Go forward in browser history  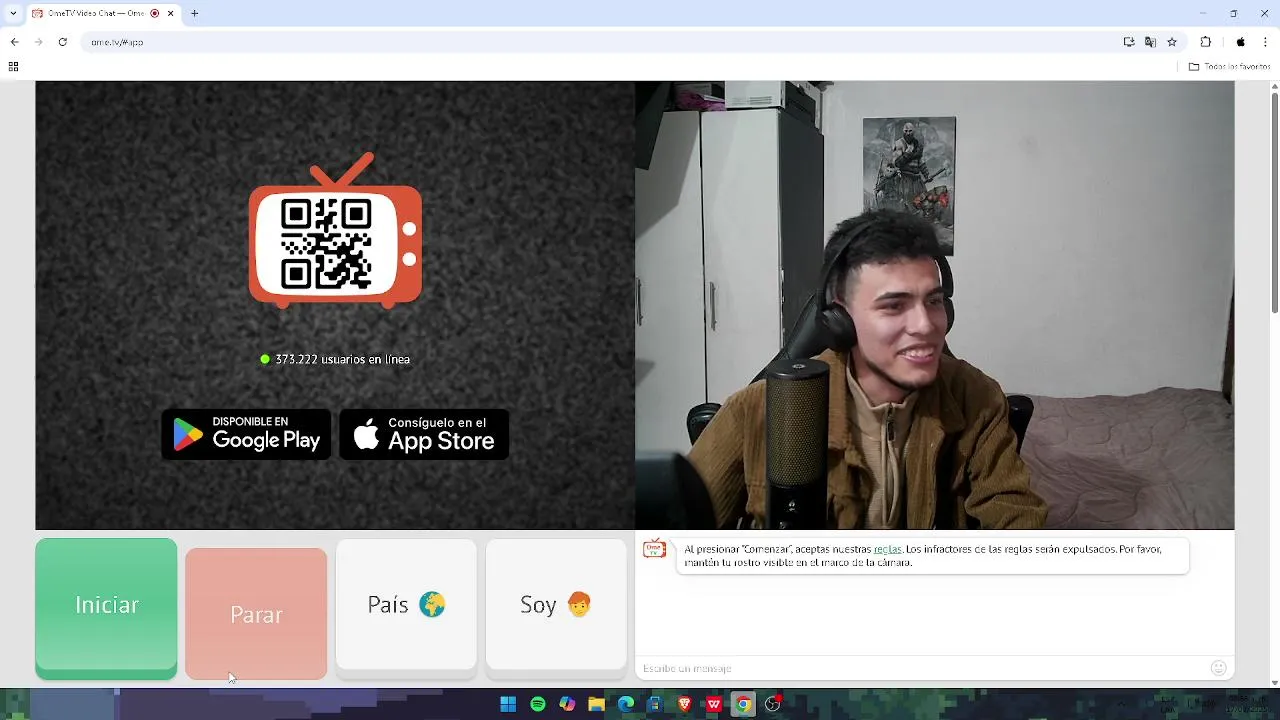[x=38, y=42]
